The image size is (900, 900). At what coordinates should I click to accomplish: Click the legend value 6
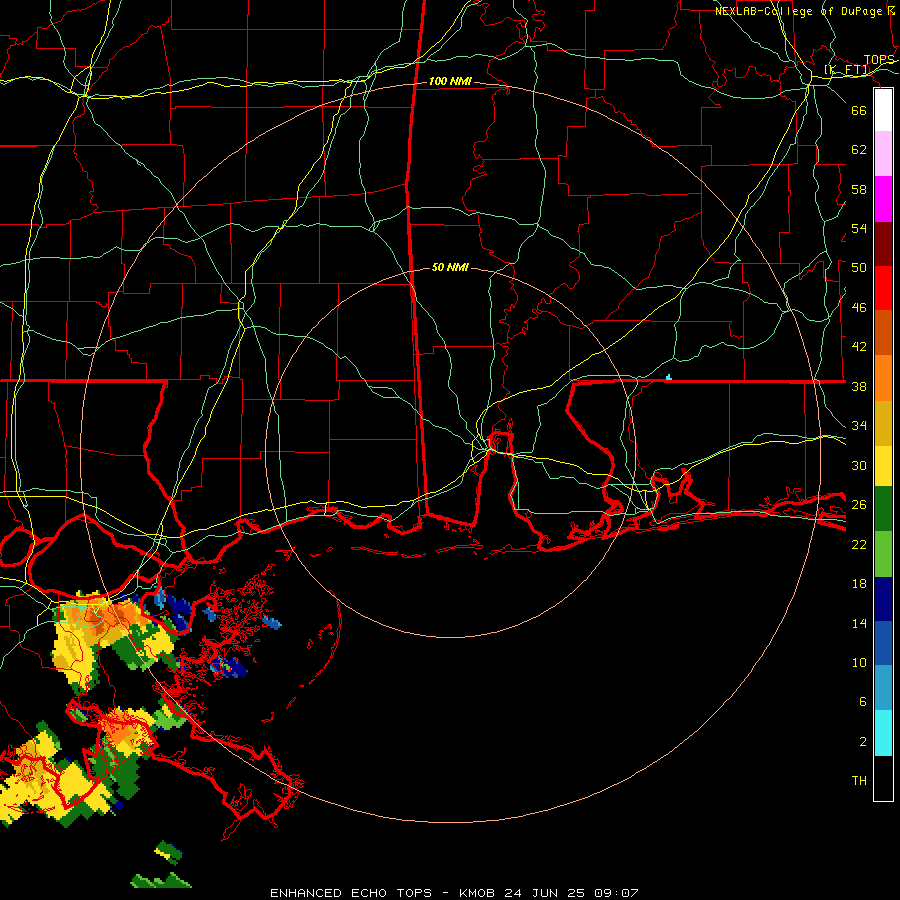pos(863,702)
